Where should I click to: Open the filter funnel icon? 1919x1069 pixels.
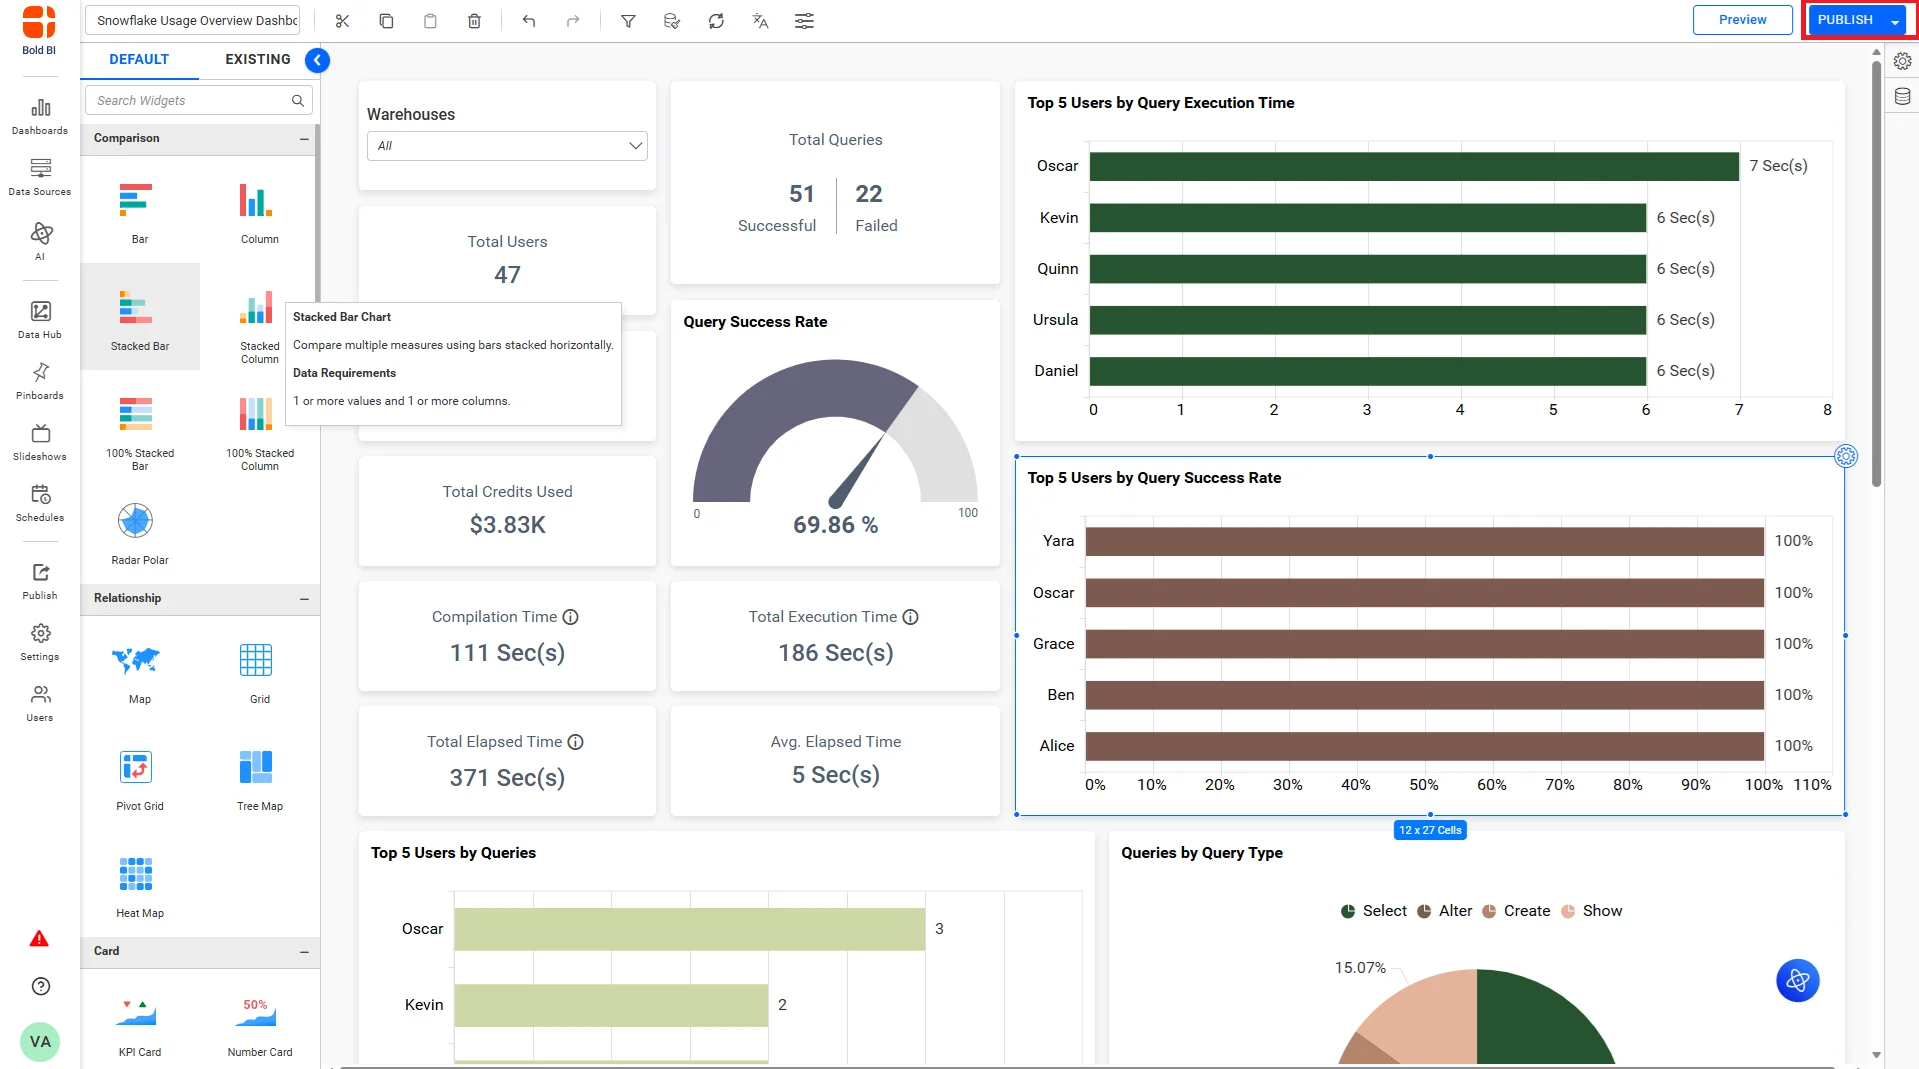[628, 20]
